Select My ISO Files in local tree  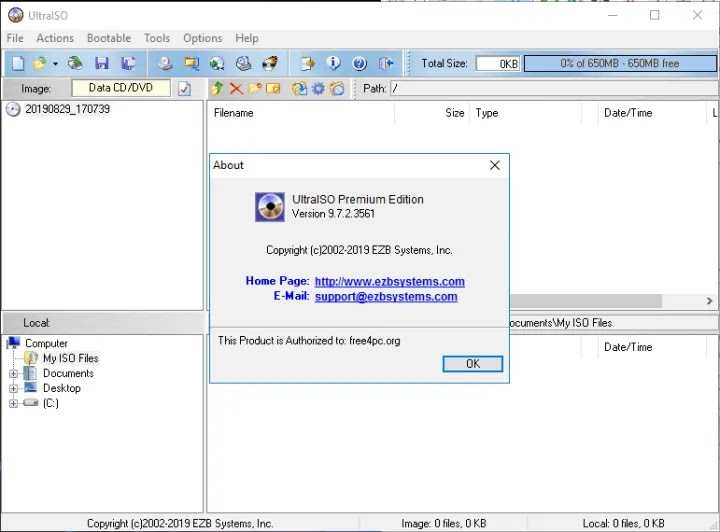pyautogui.click(x=70, y=358)
